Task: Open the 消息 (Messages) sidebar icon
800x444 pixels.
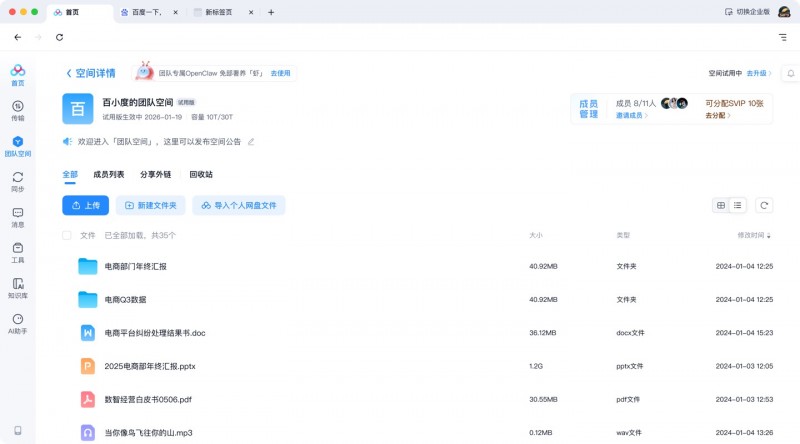Action: 17,216
